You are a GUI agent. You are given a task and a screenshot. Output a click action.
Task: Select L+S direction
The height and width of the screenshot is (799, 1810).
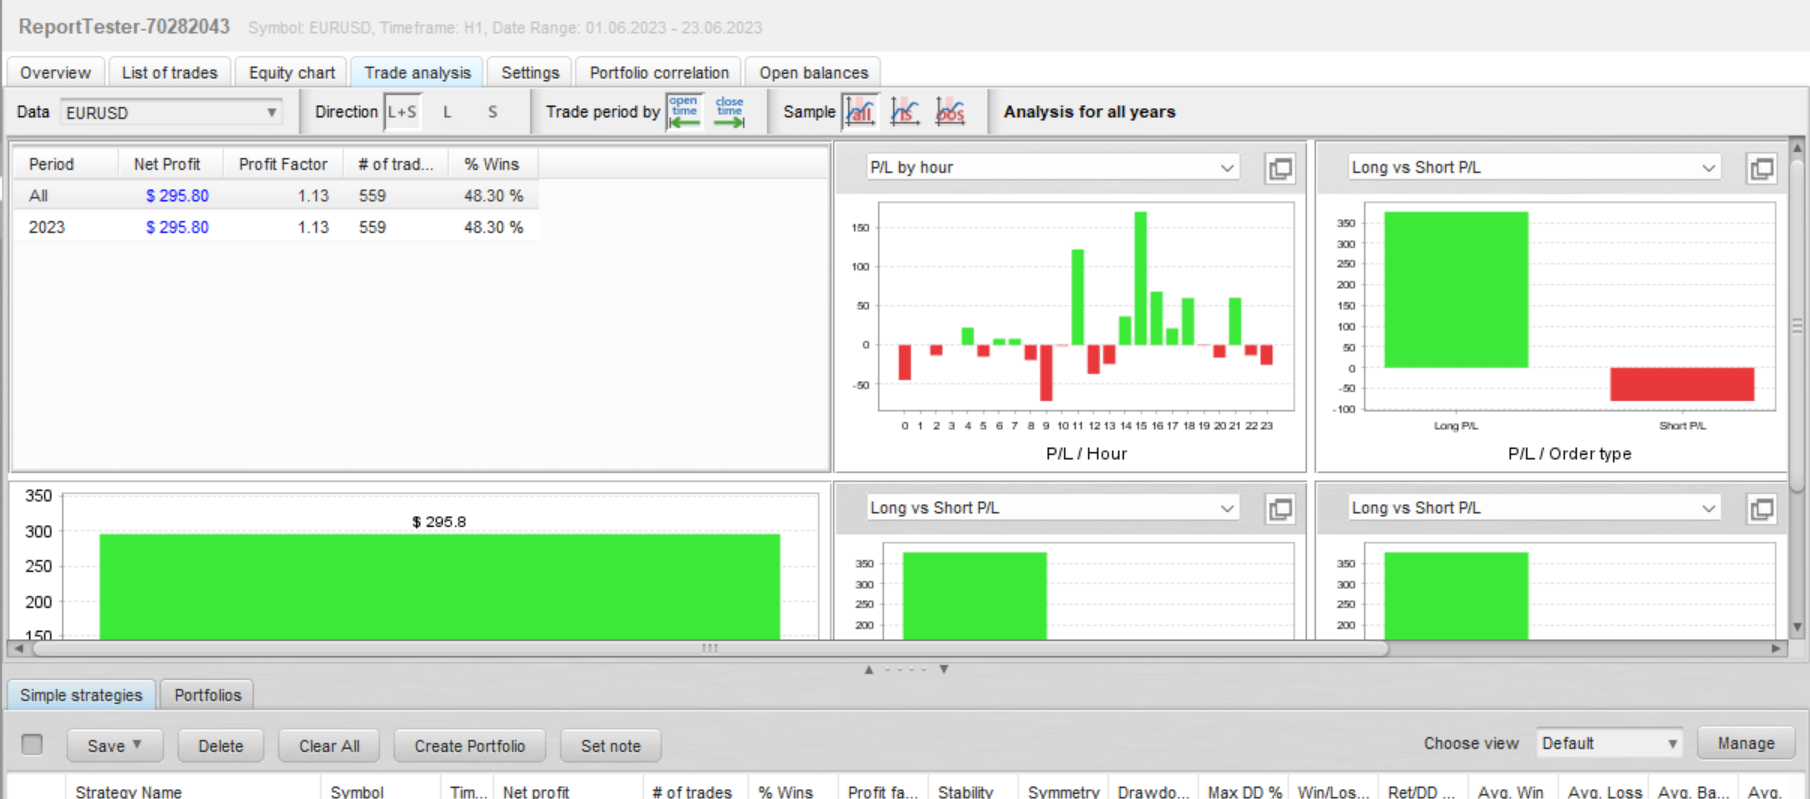click(x=402, y=112)
